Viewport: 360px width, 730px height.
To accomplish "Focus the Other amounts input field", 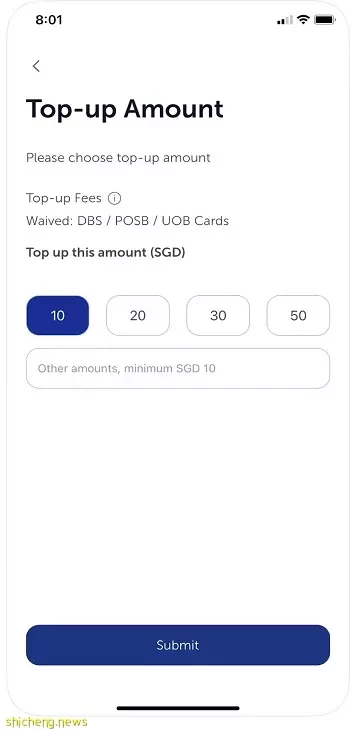I will [178, 368].
